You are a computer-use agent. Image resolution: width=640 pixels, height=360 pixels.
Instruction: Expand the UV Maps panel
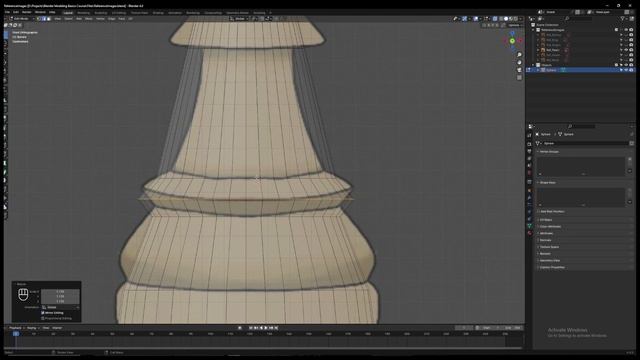click(x=546, y=220)
